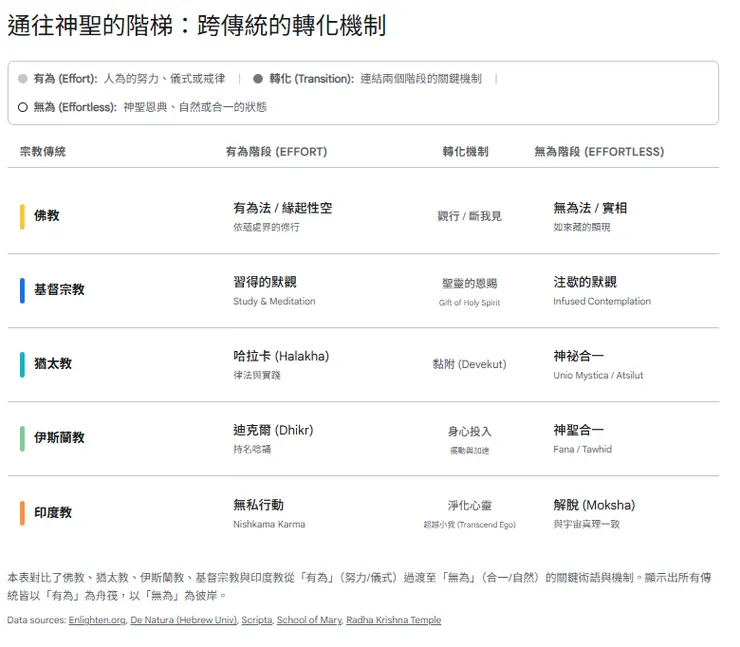Click the 注歆的默觀 cell

pos(585,282)
